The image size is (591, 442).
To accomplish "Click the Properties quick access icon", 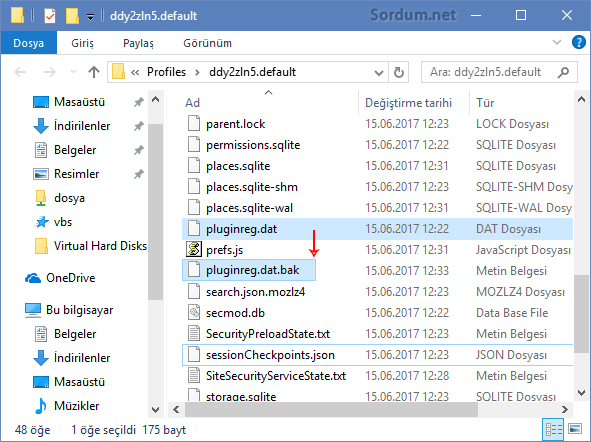I will 50,16.
